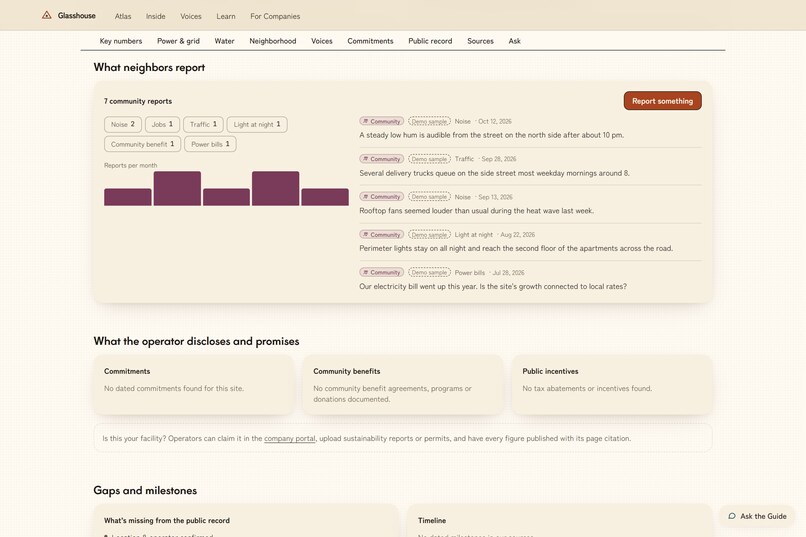Image resolution: width=806 pixels, height=537 pixels.
Task: Select the Sources tab
Action: pyautogui.click(x=480, y=41)
